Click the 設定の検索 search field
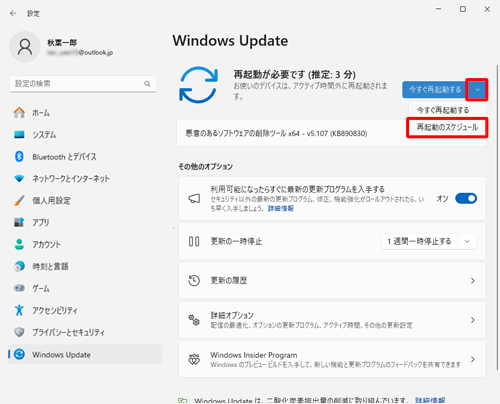This screenshot has width=500, height=404. (83, 84)
